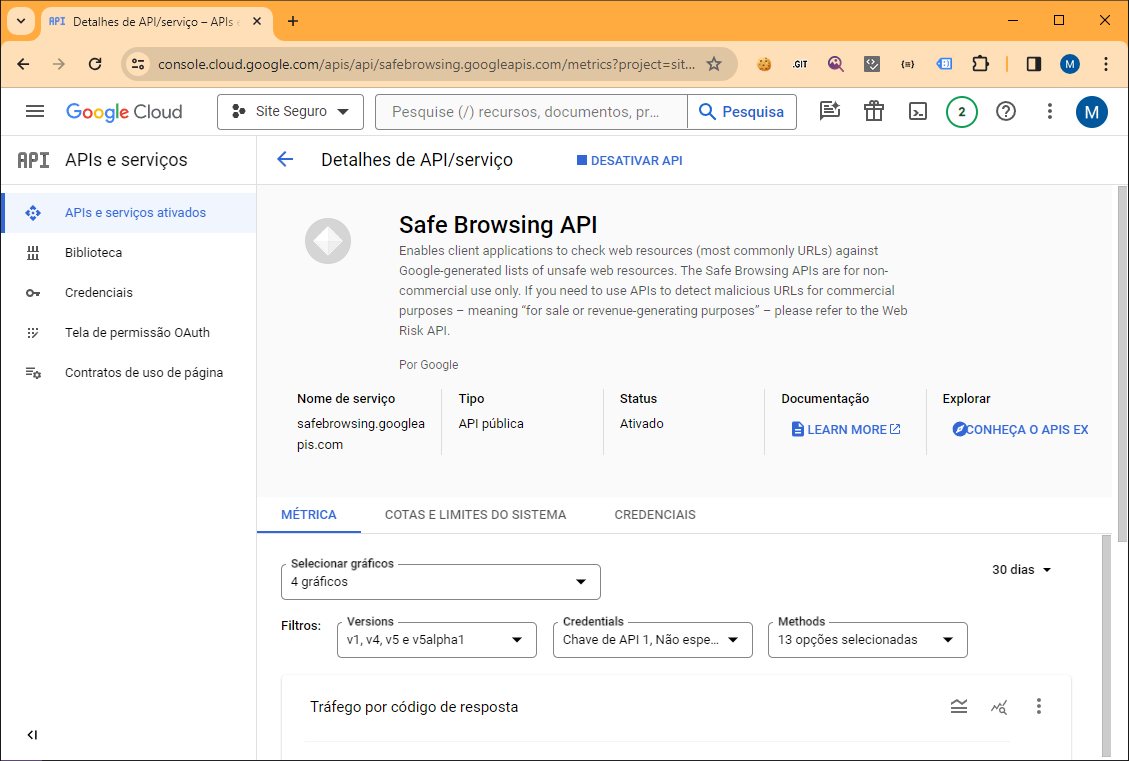The height and width of the screenshot is (761, 1129).
Task: Click the Safe Browsing API logo image
Action: coord(328,240)
